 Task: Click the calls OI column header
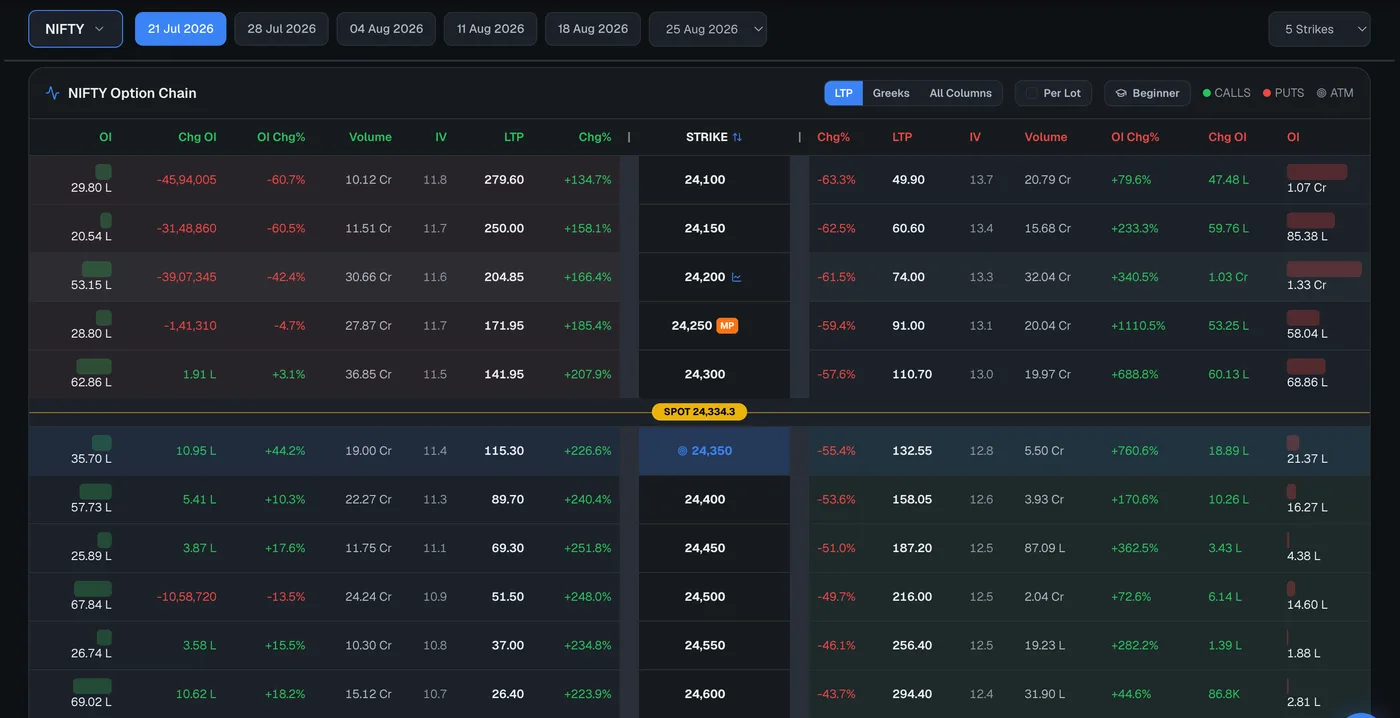[x=105, y=137]
